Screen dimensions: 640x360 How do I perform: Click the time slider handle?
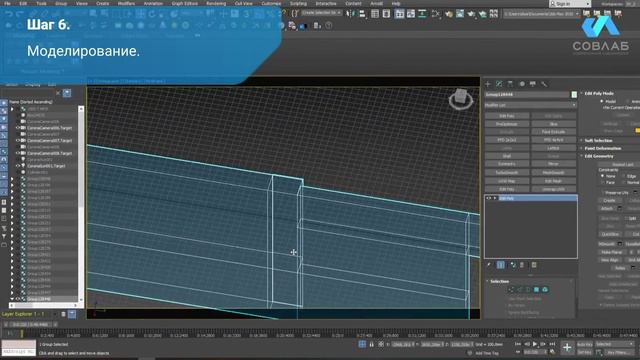[30, 324]
